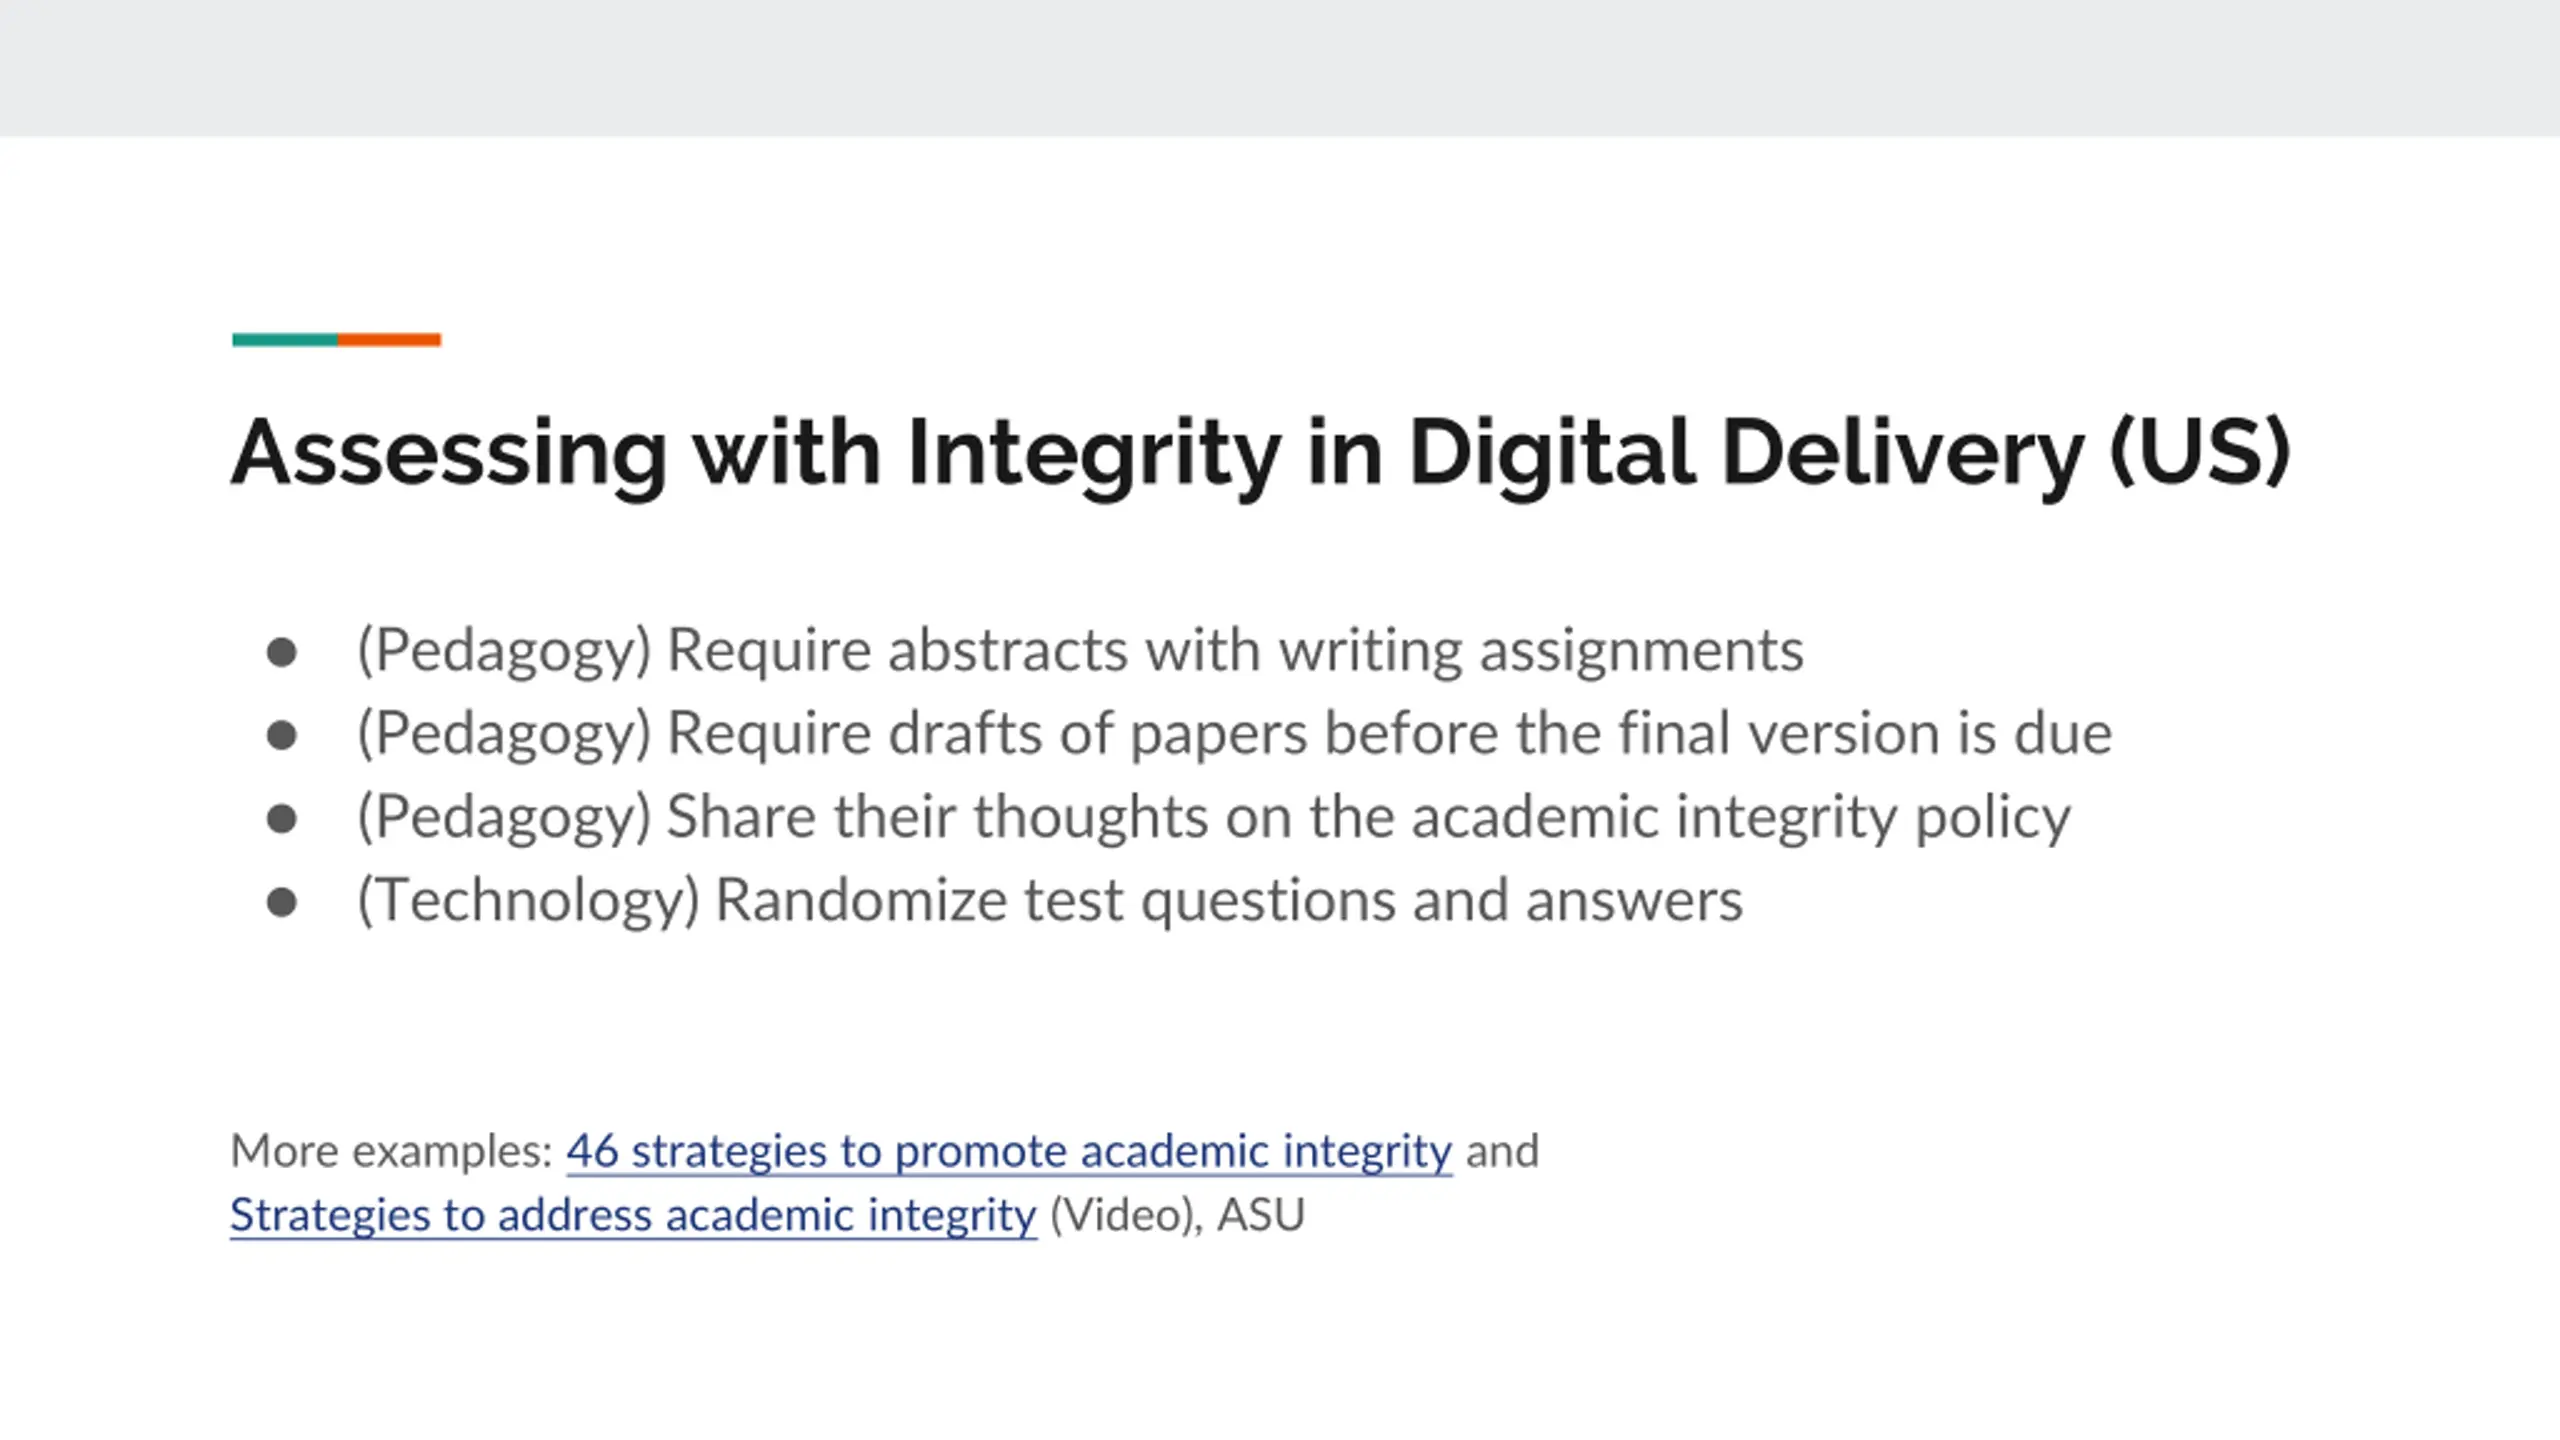
Task: Click the orange segment of the accent bar
Action: tap(389, 340)
